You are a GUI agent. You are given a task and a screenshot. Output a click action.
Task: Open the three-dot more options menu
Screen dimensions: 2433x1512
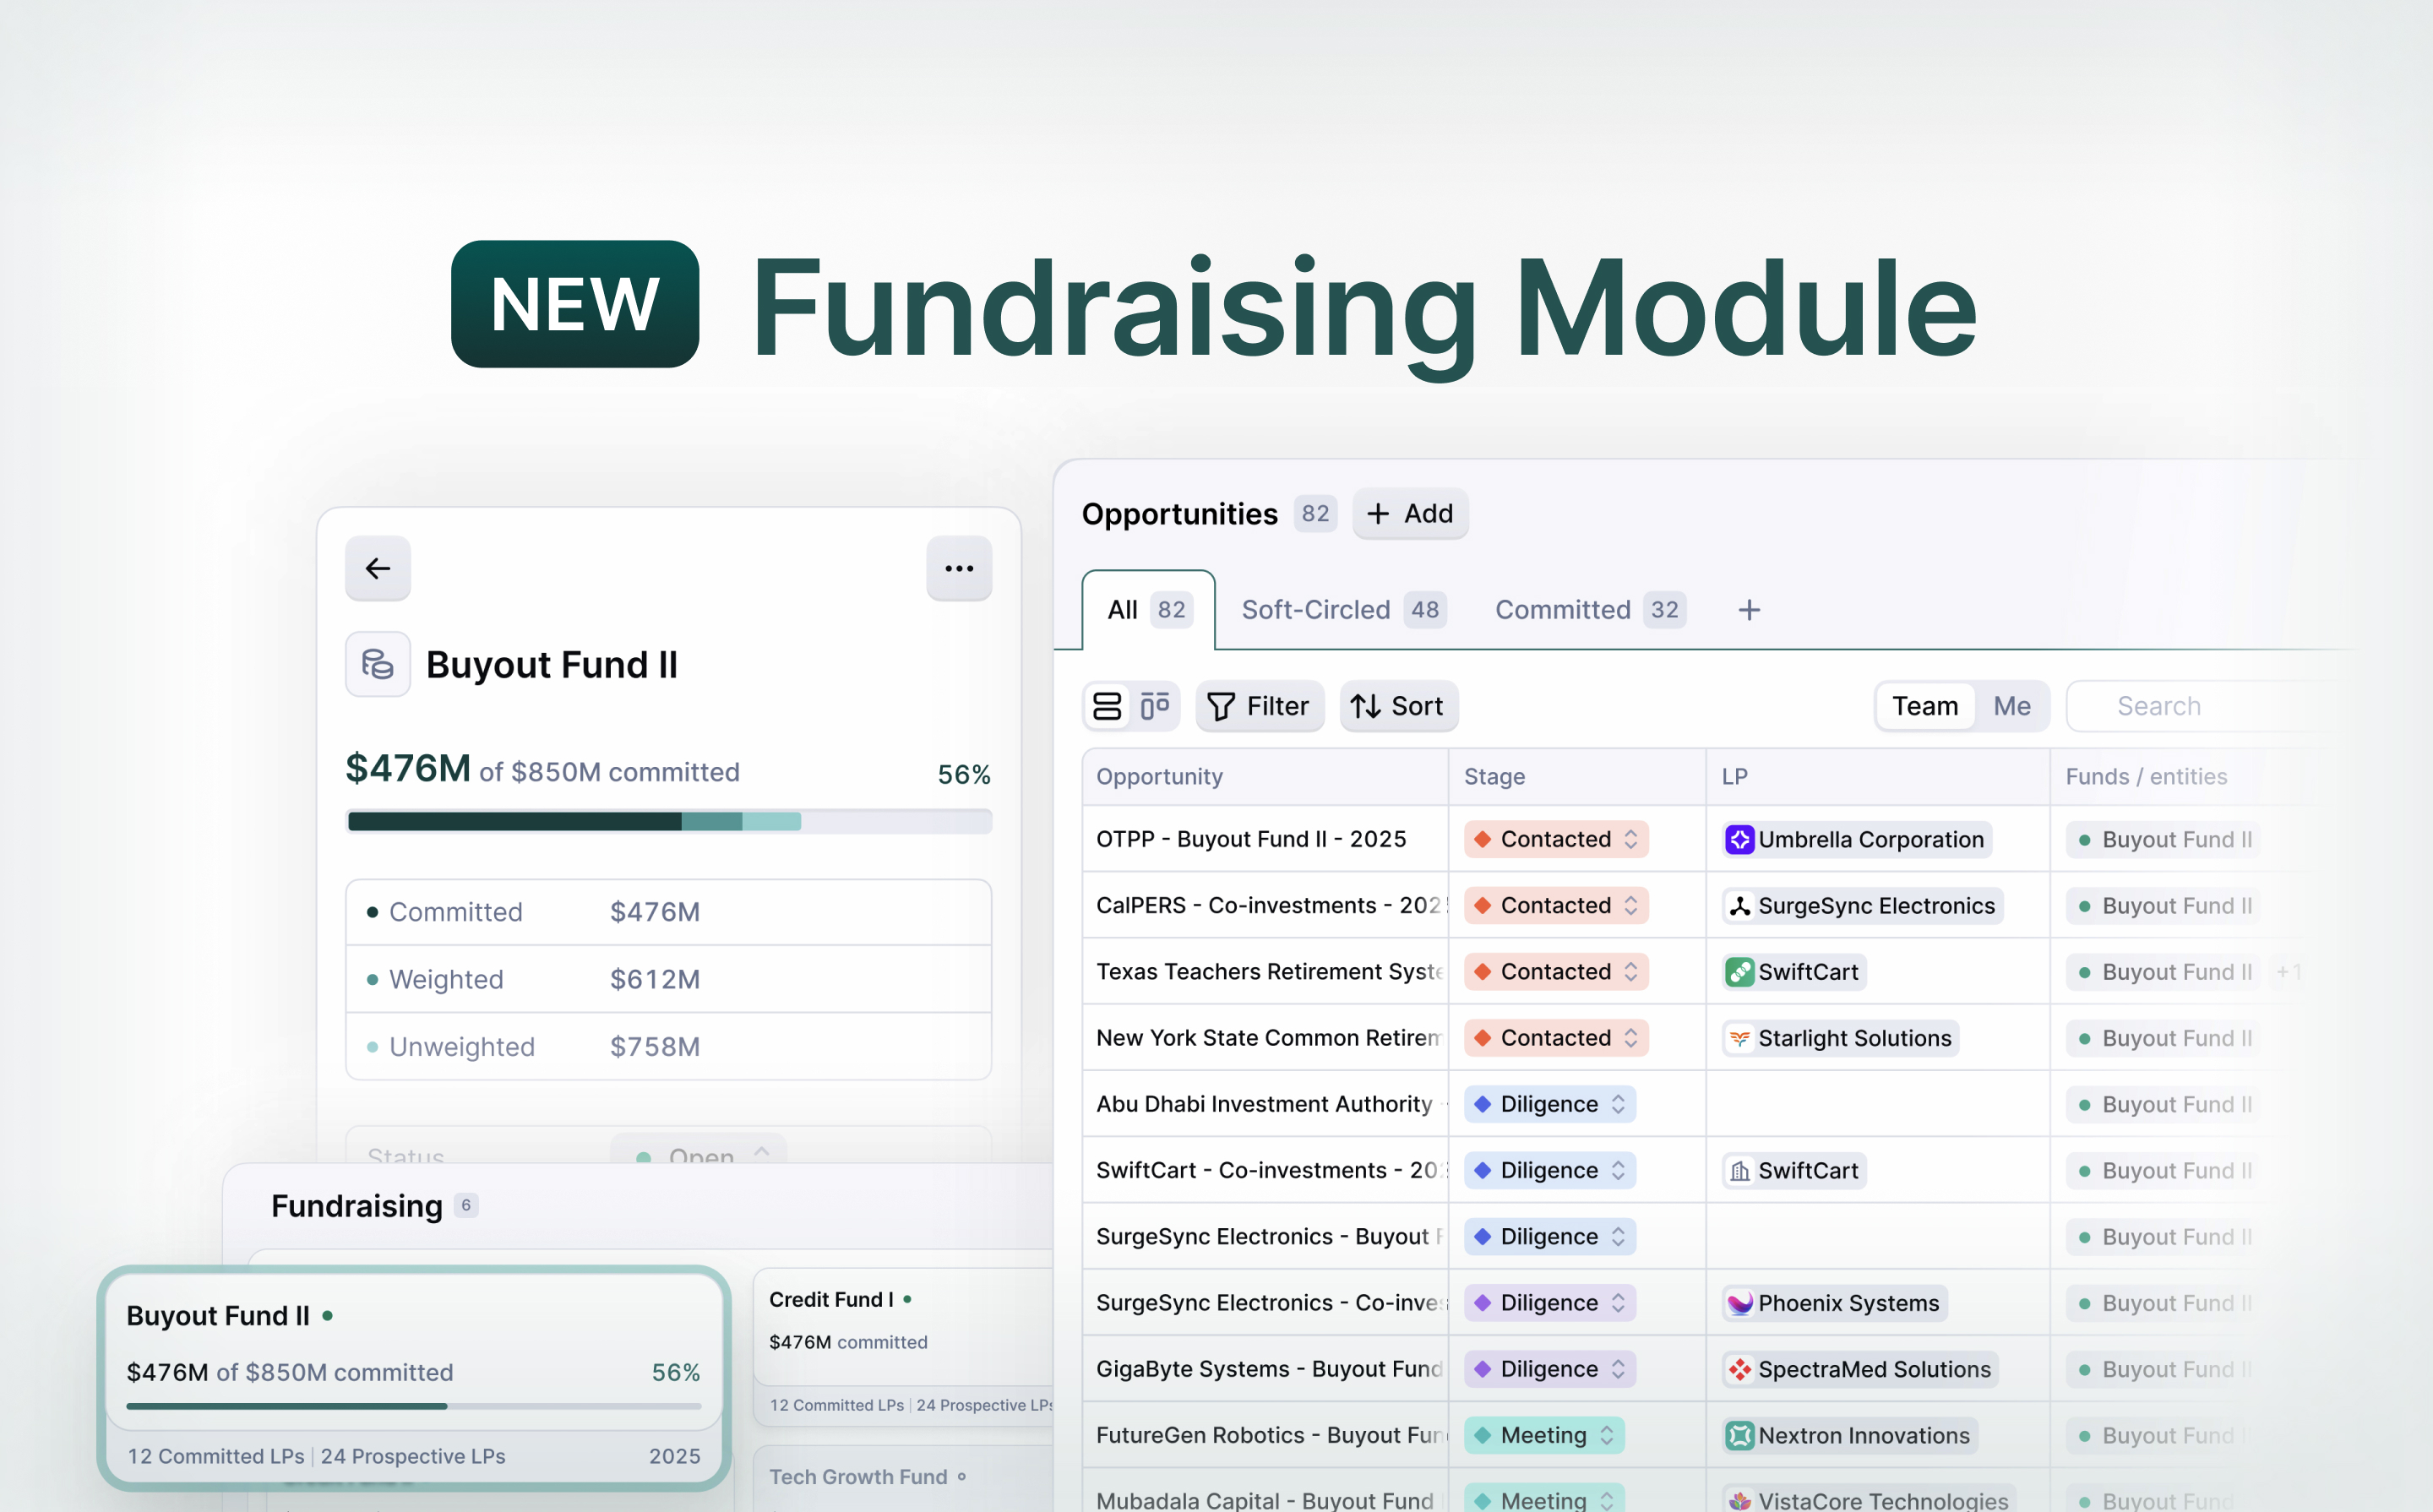(958, 568)
